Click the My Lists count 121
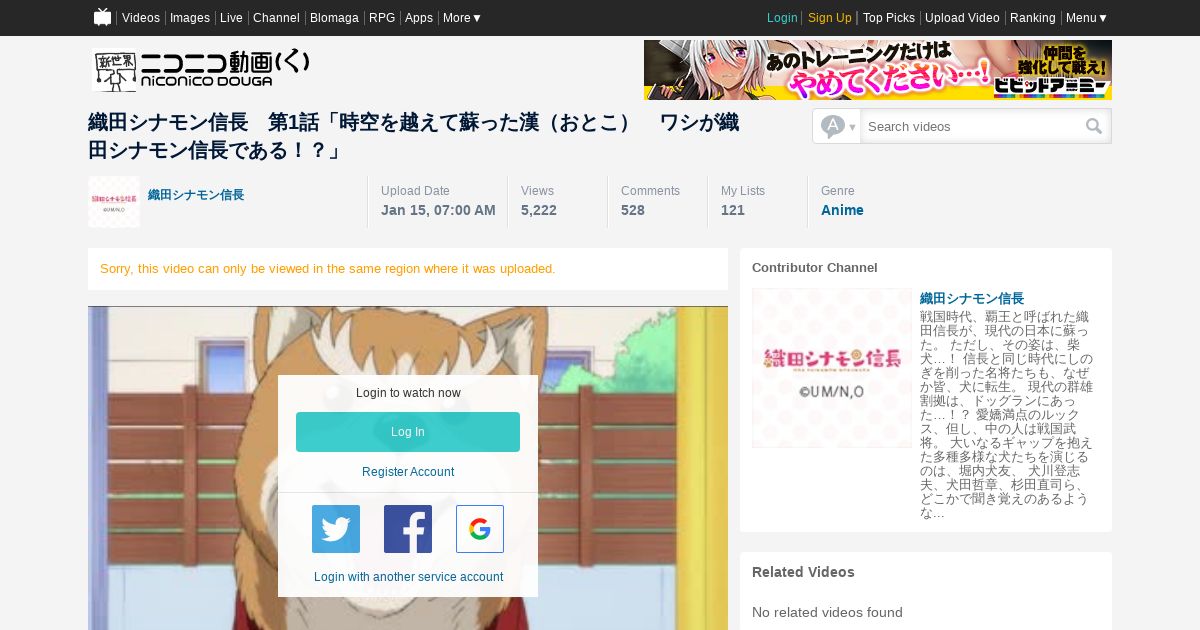 (733, 210)
